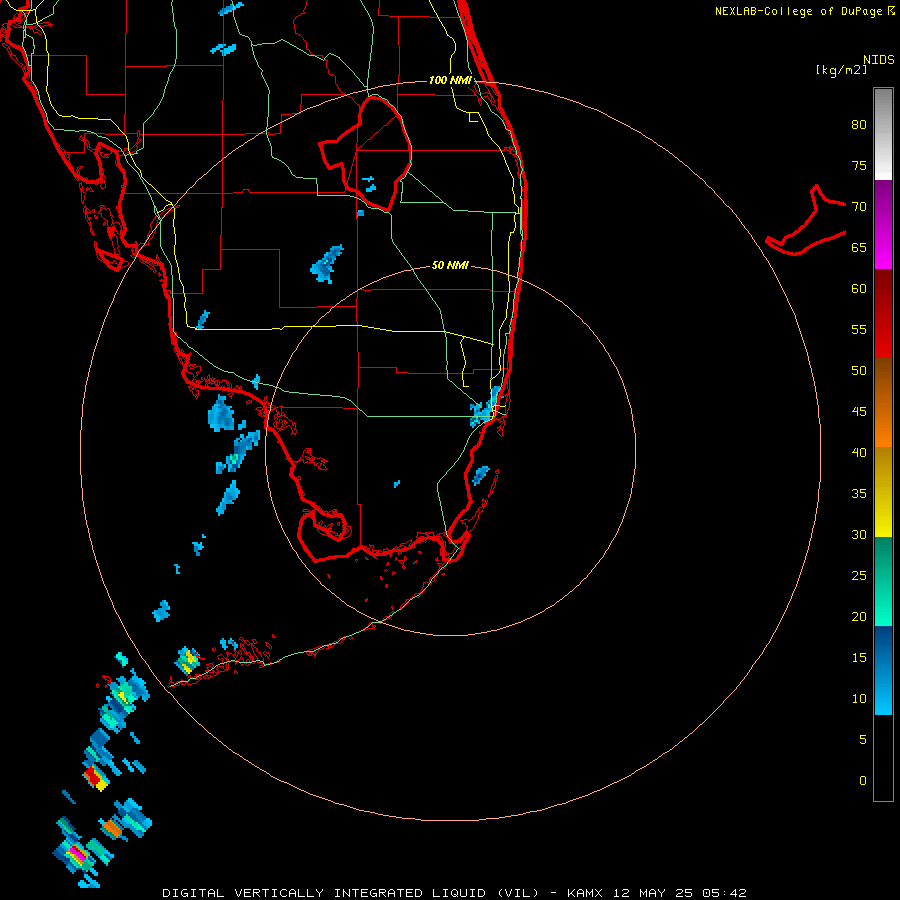
Task: Click the 45 value on the color scale
Action: point(859,412)
